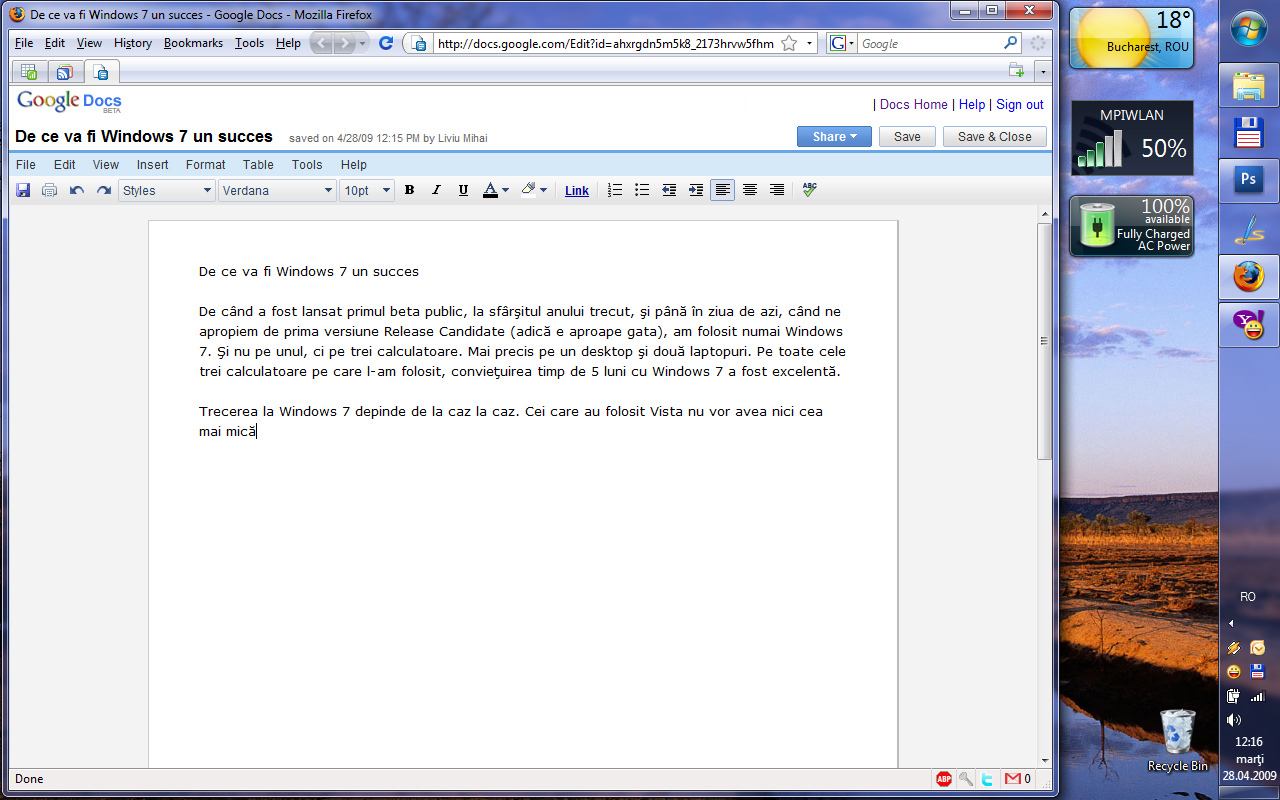1280x800 pixels.
Task: Open the Windows Start orb
Action: (1249, 29)
